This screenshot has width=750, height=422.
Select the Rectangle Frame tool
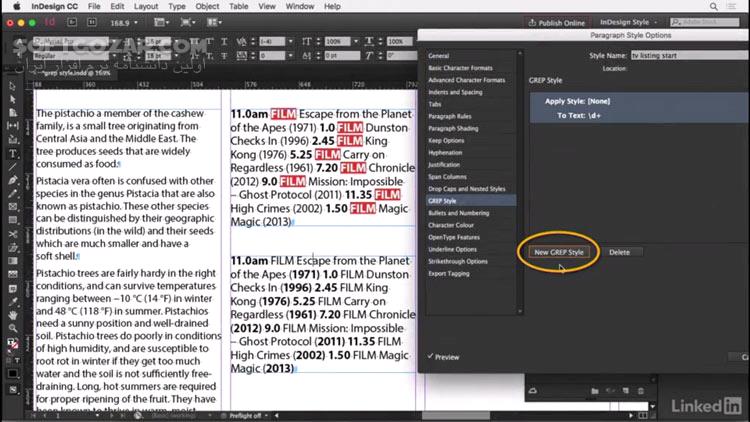[x=12, y=207]
